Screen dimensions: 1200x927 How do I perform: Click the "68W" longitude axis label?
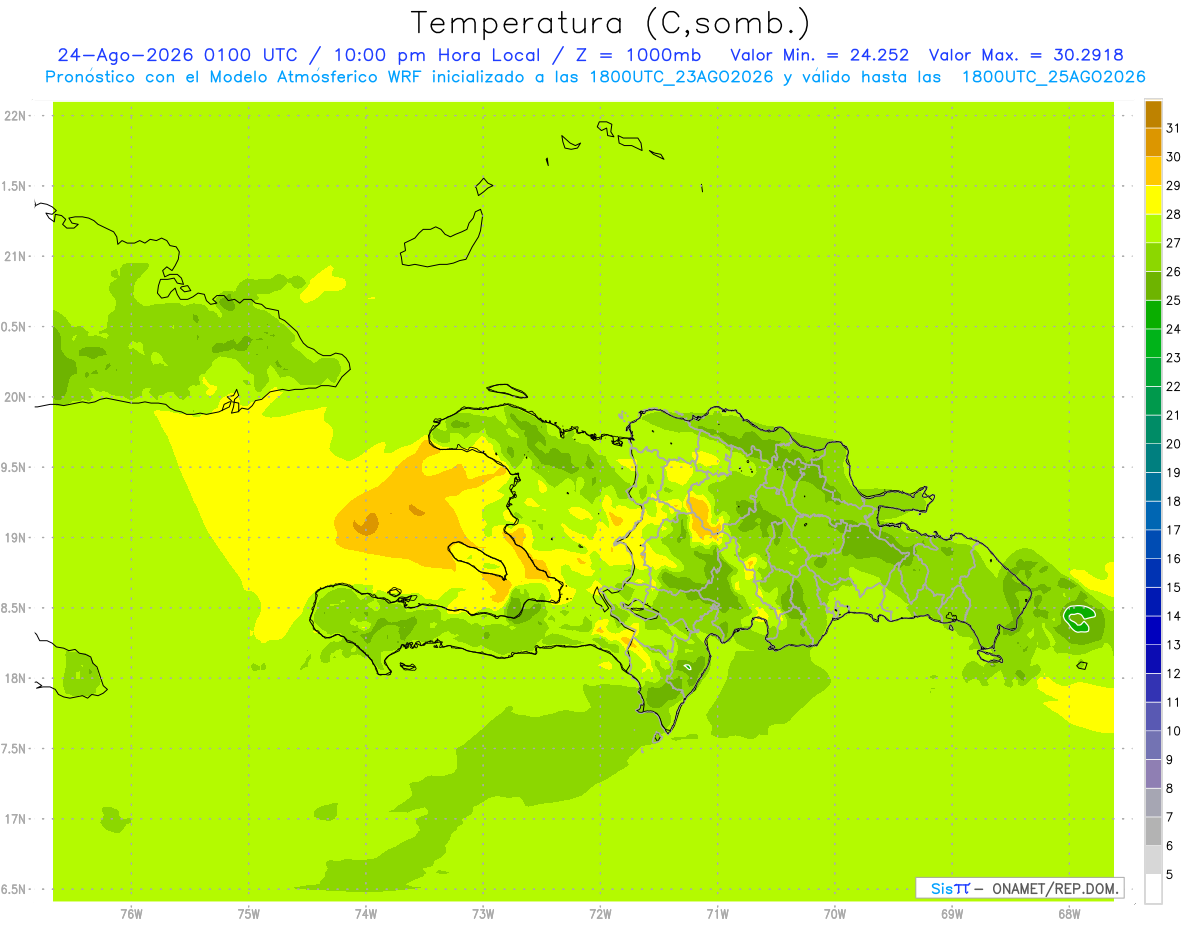pyautogui.click(x=1069, y=914)
